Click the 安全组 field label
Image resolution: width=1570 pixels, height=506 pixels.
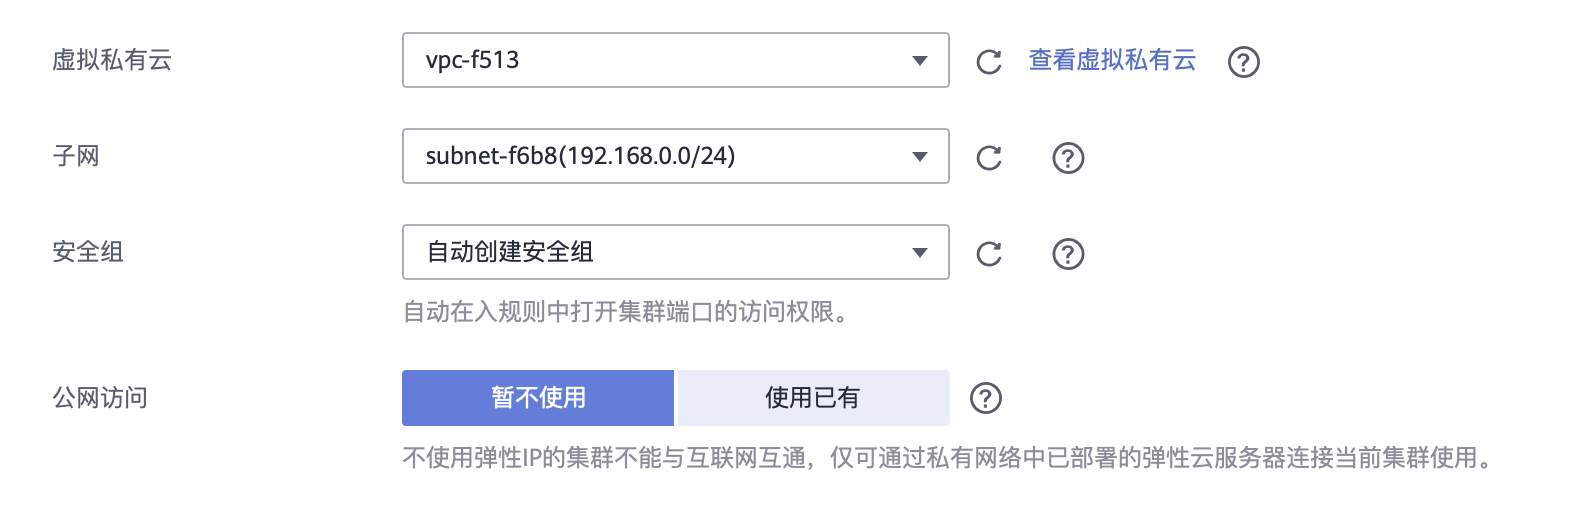tap(88, 252)
